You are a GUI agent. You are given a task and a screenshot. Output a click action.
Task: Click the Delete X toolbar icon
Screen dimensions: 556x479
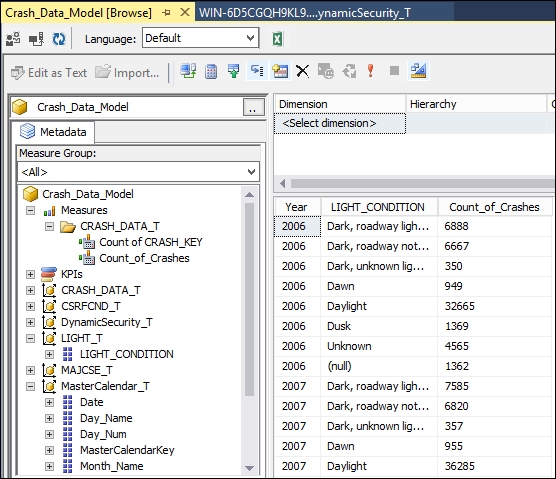[302, 71]
